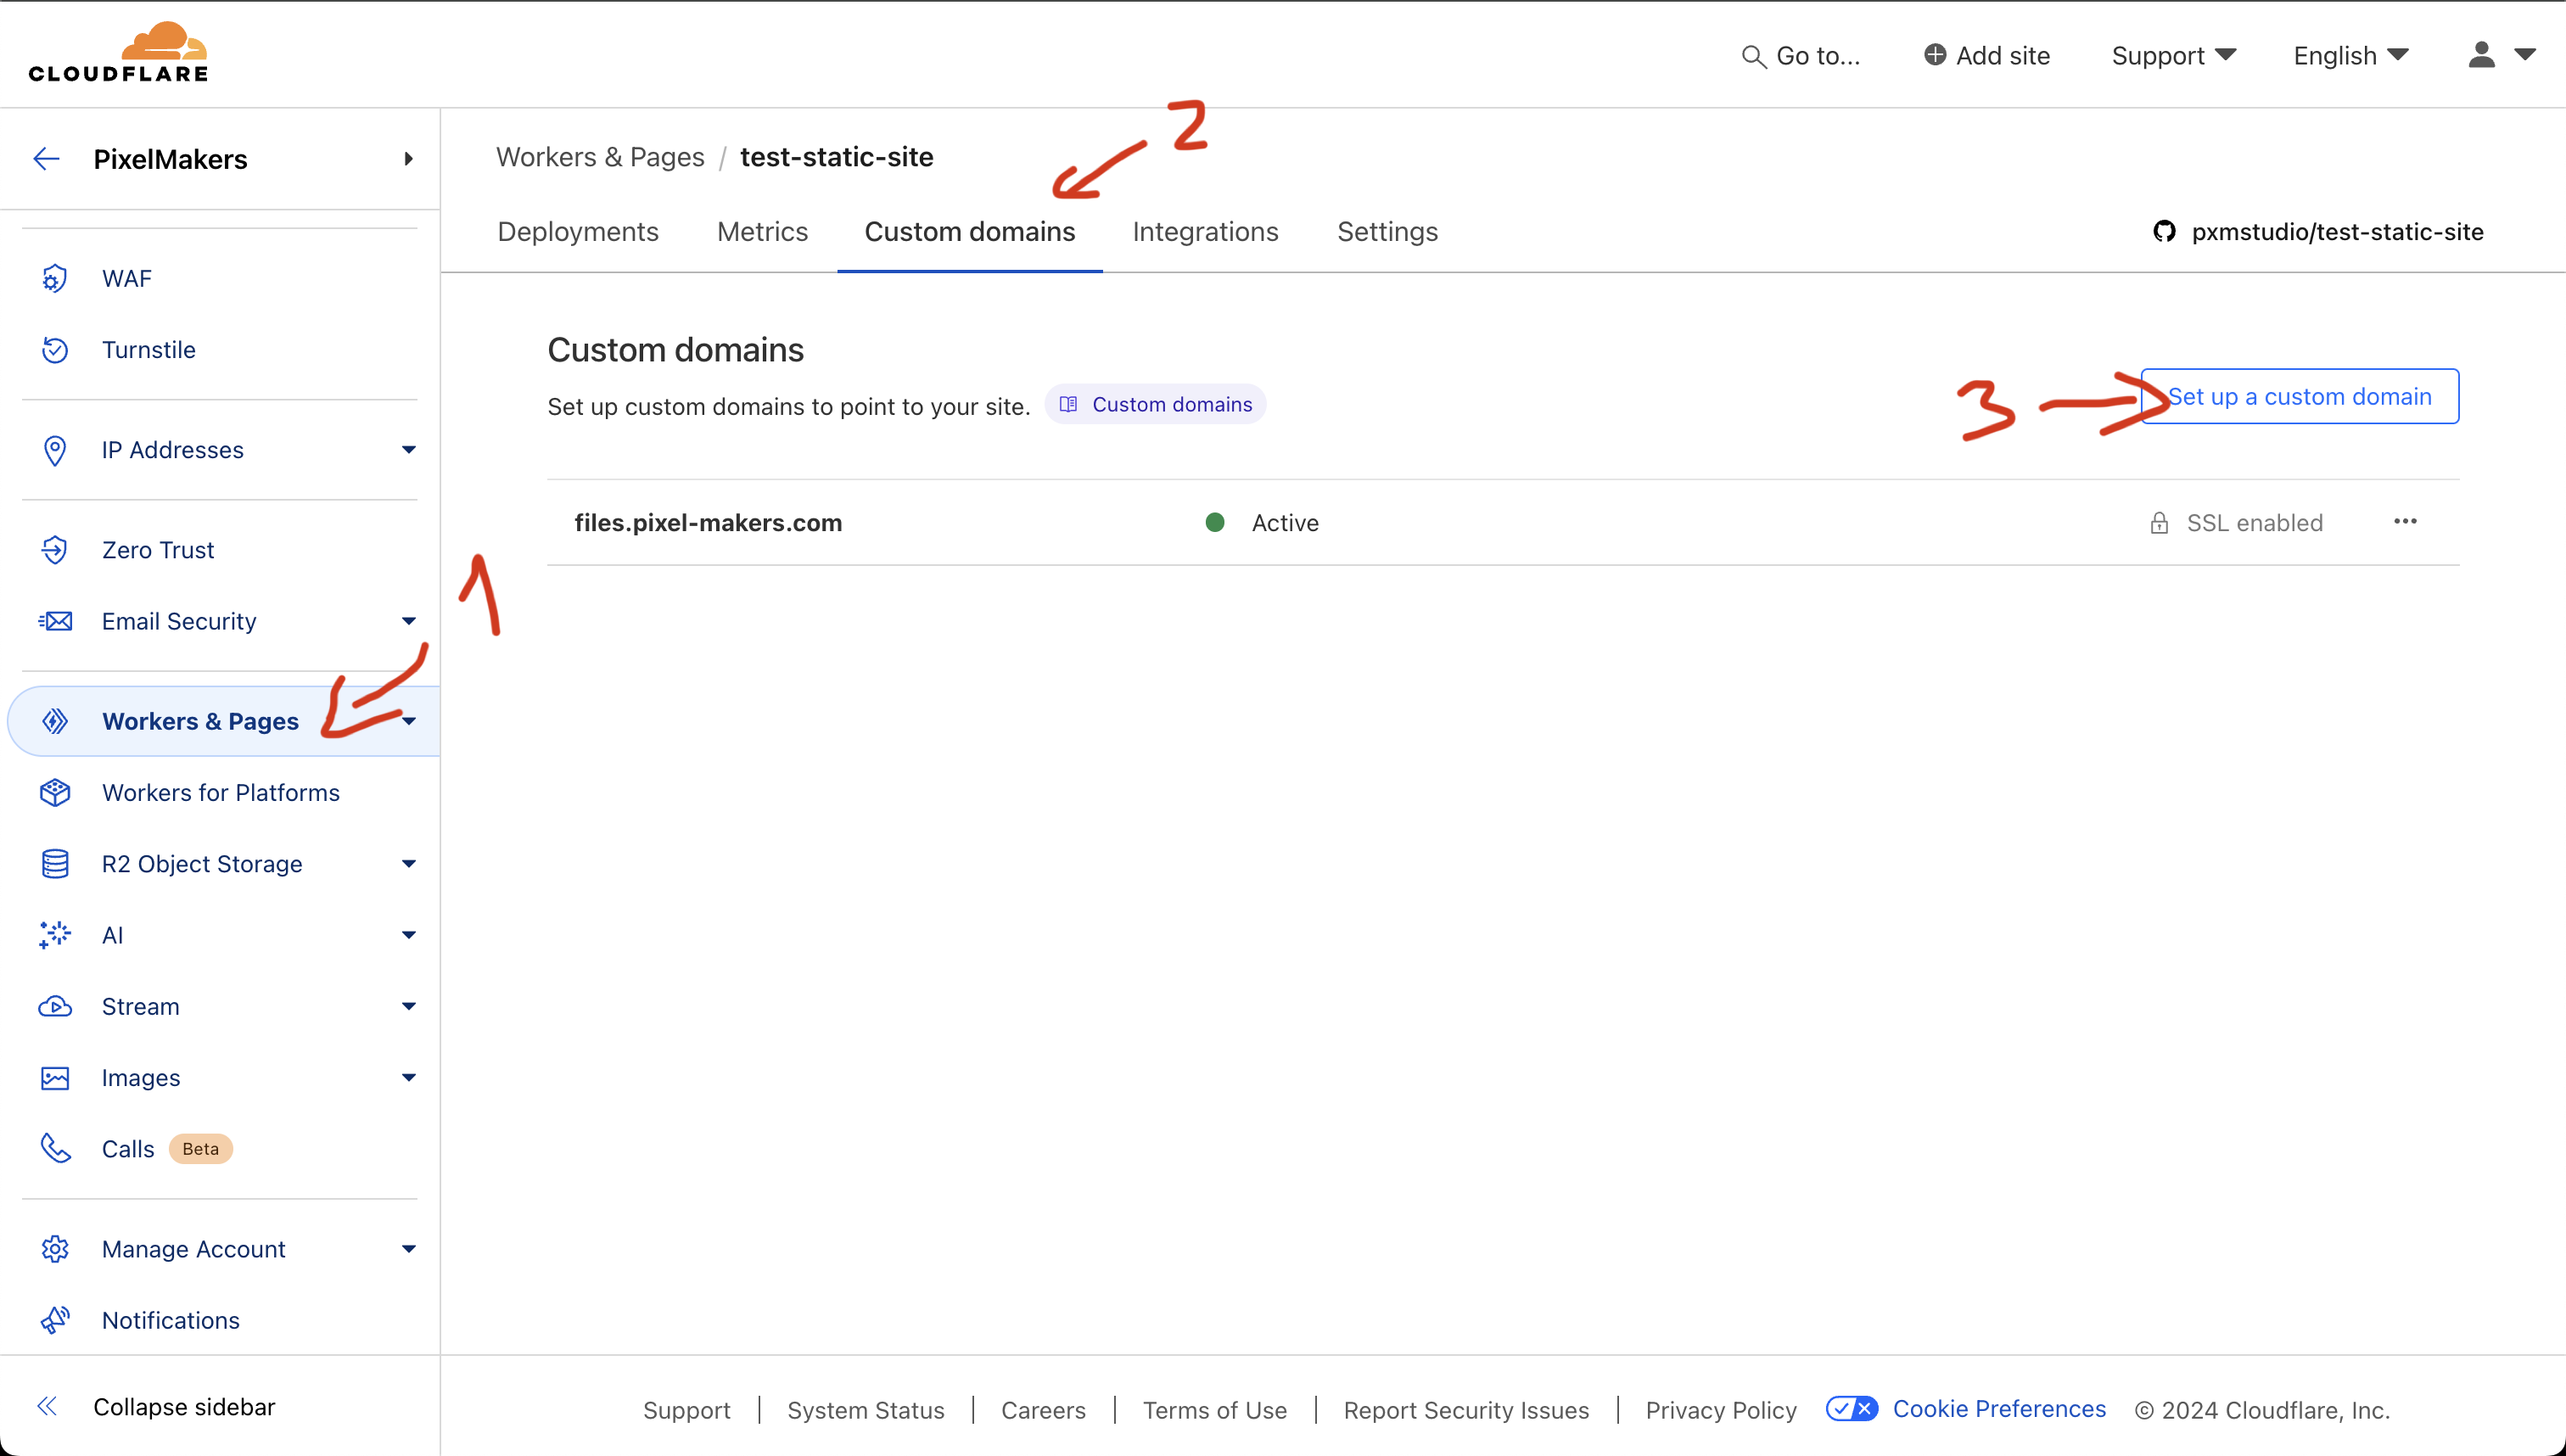Click the Careers footer link
Viewport: 2566px width, 1456px height.
tap(1043, 1410)
